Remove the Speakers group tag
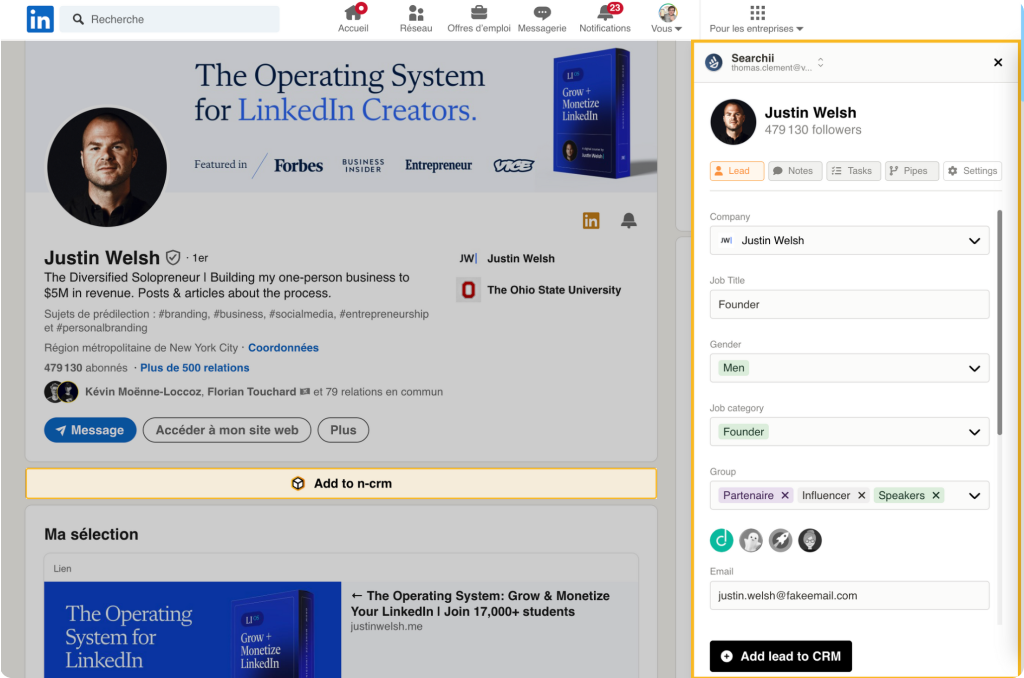Screen dimensions: 1024x678 click(x=936, y=495)
